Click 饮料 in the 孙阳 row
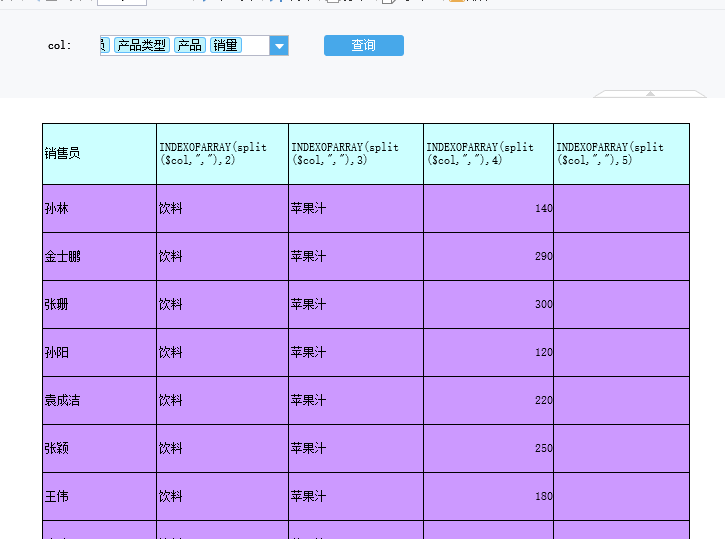 pos(222,353)
